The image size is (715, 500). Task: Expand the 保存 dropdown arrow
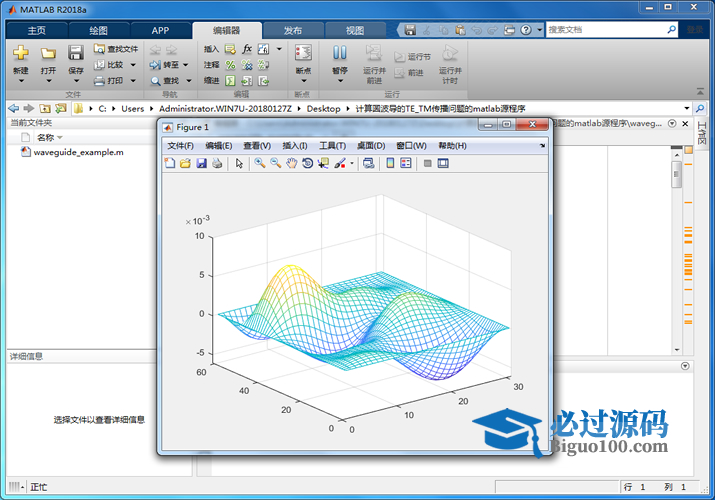[x=76, y=81]
